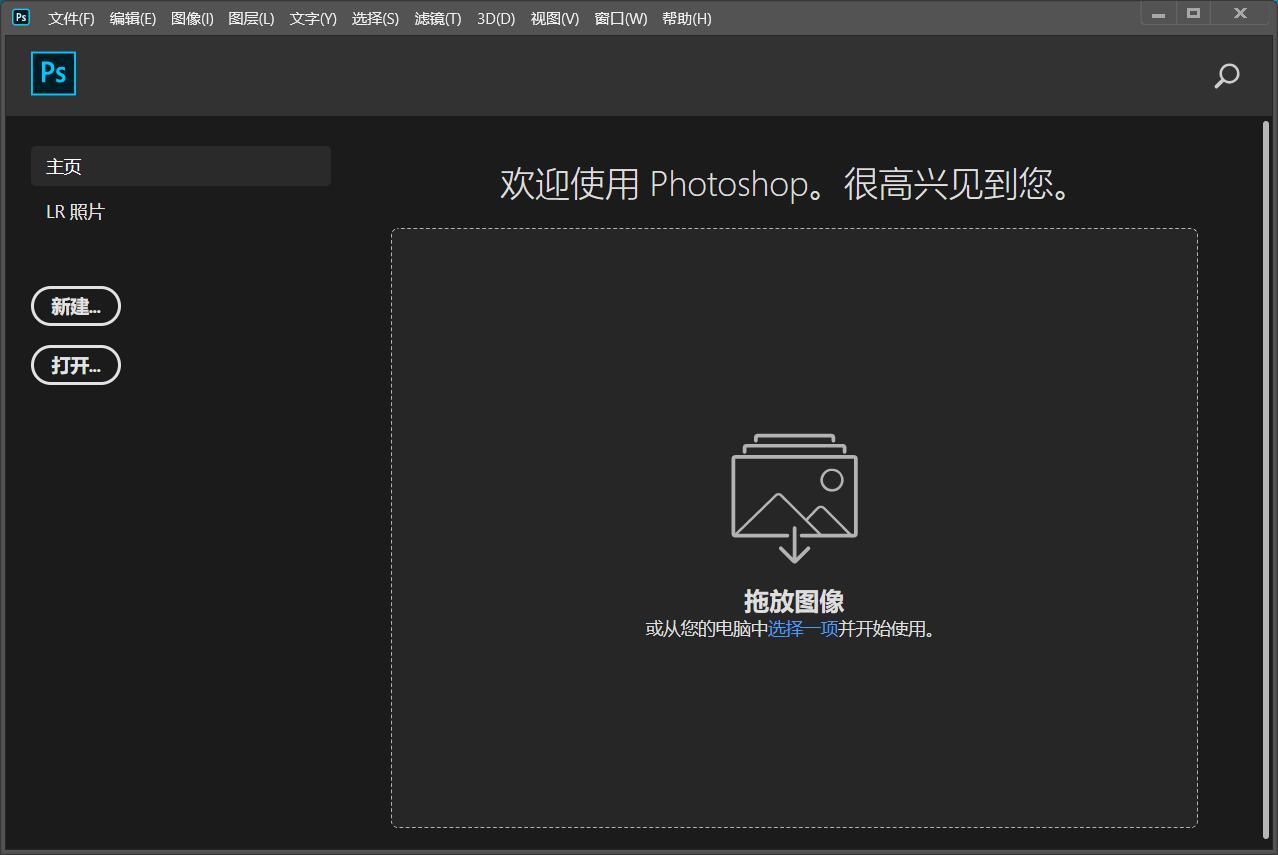Open the 视图(V) menu
The image size is (1278, 855).
click(x=554, y=19)
